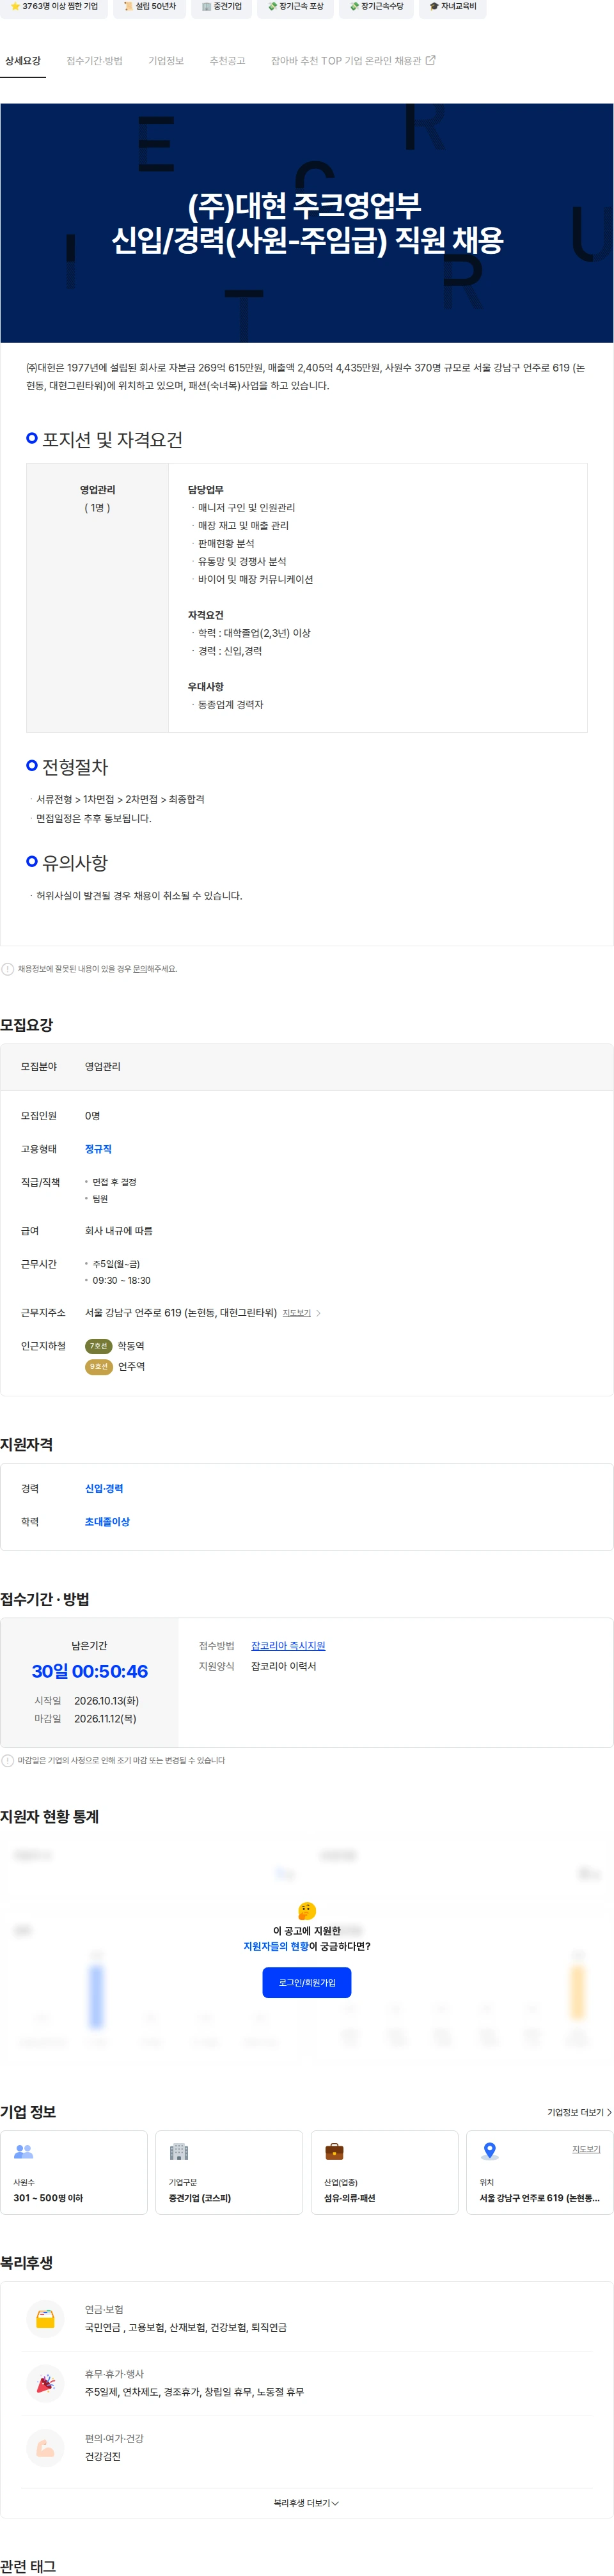Click the info icon next to 채용정보 notice

[x=8, y=969]
